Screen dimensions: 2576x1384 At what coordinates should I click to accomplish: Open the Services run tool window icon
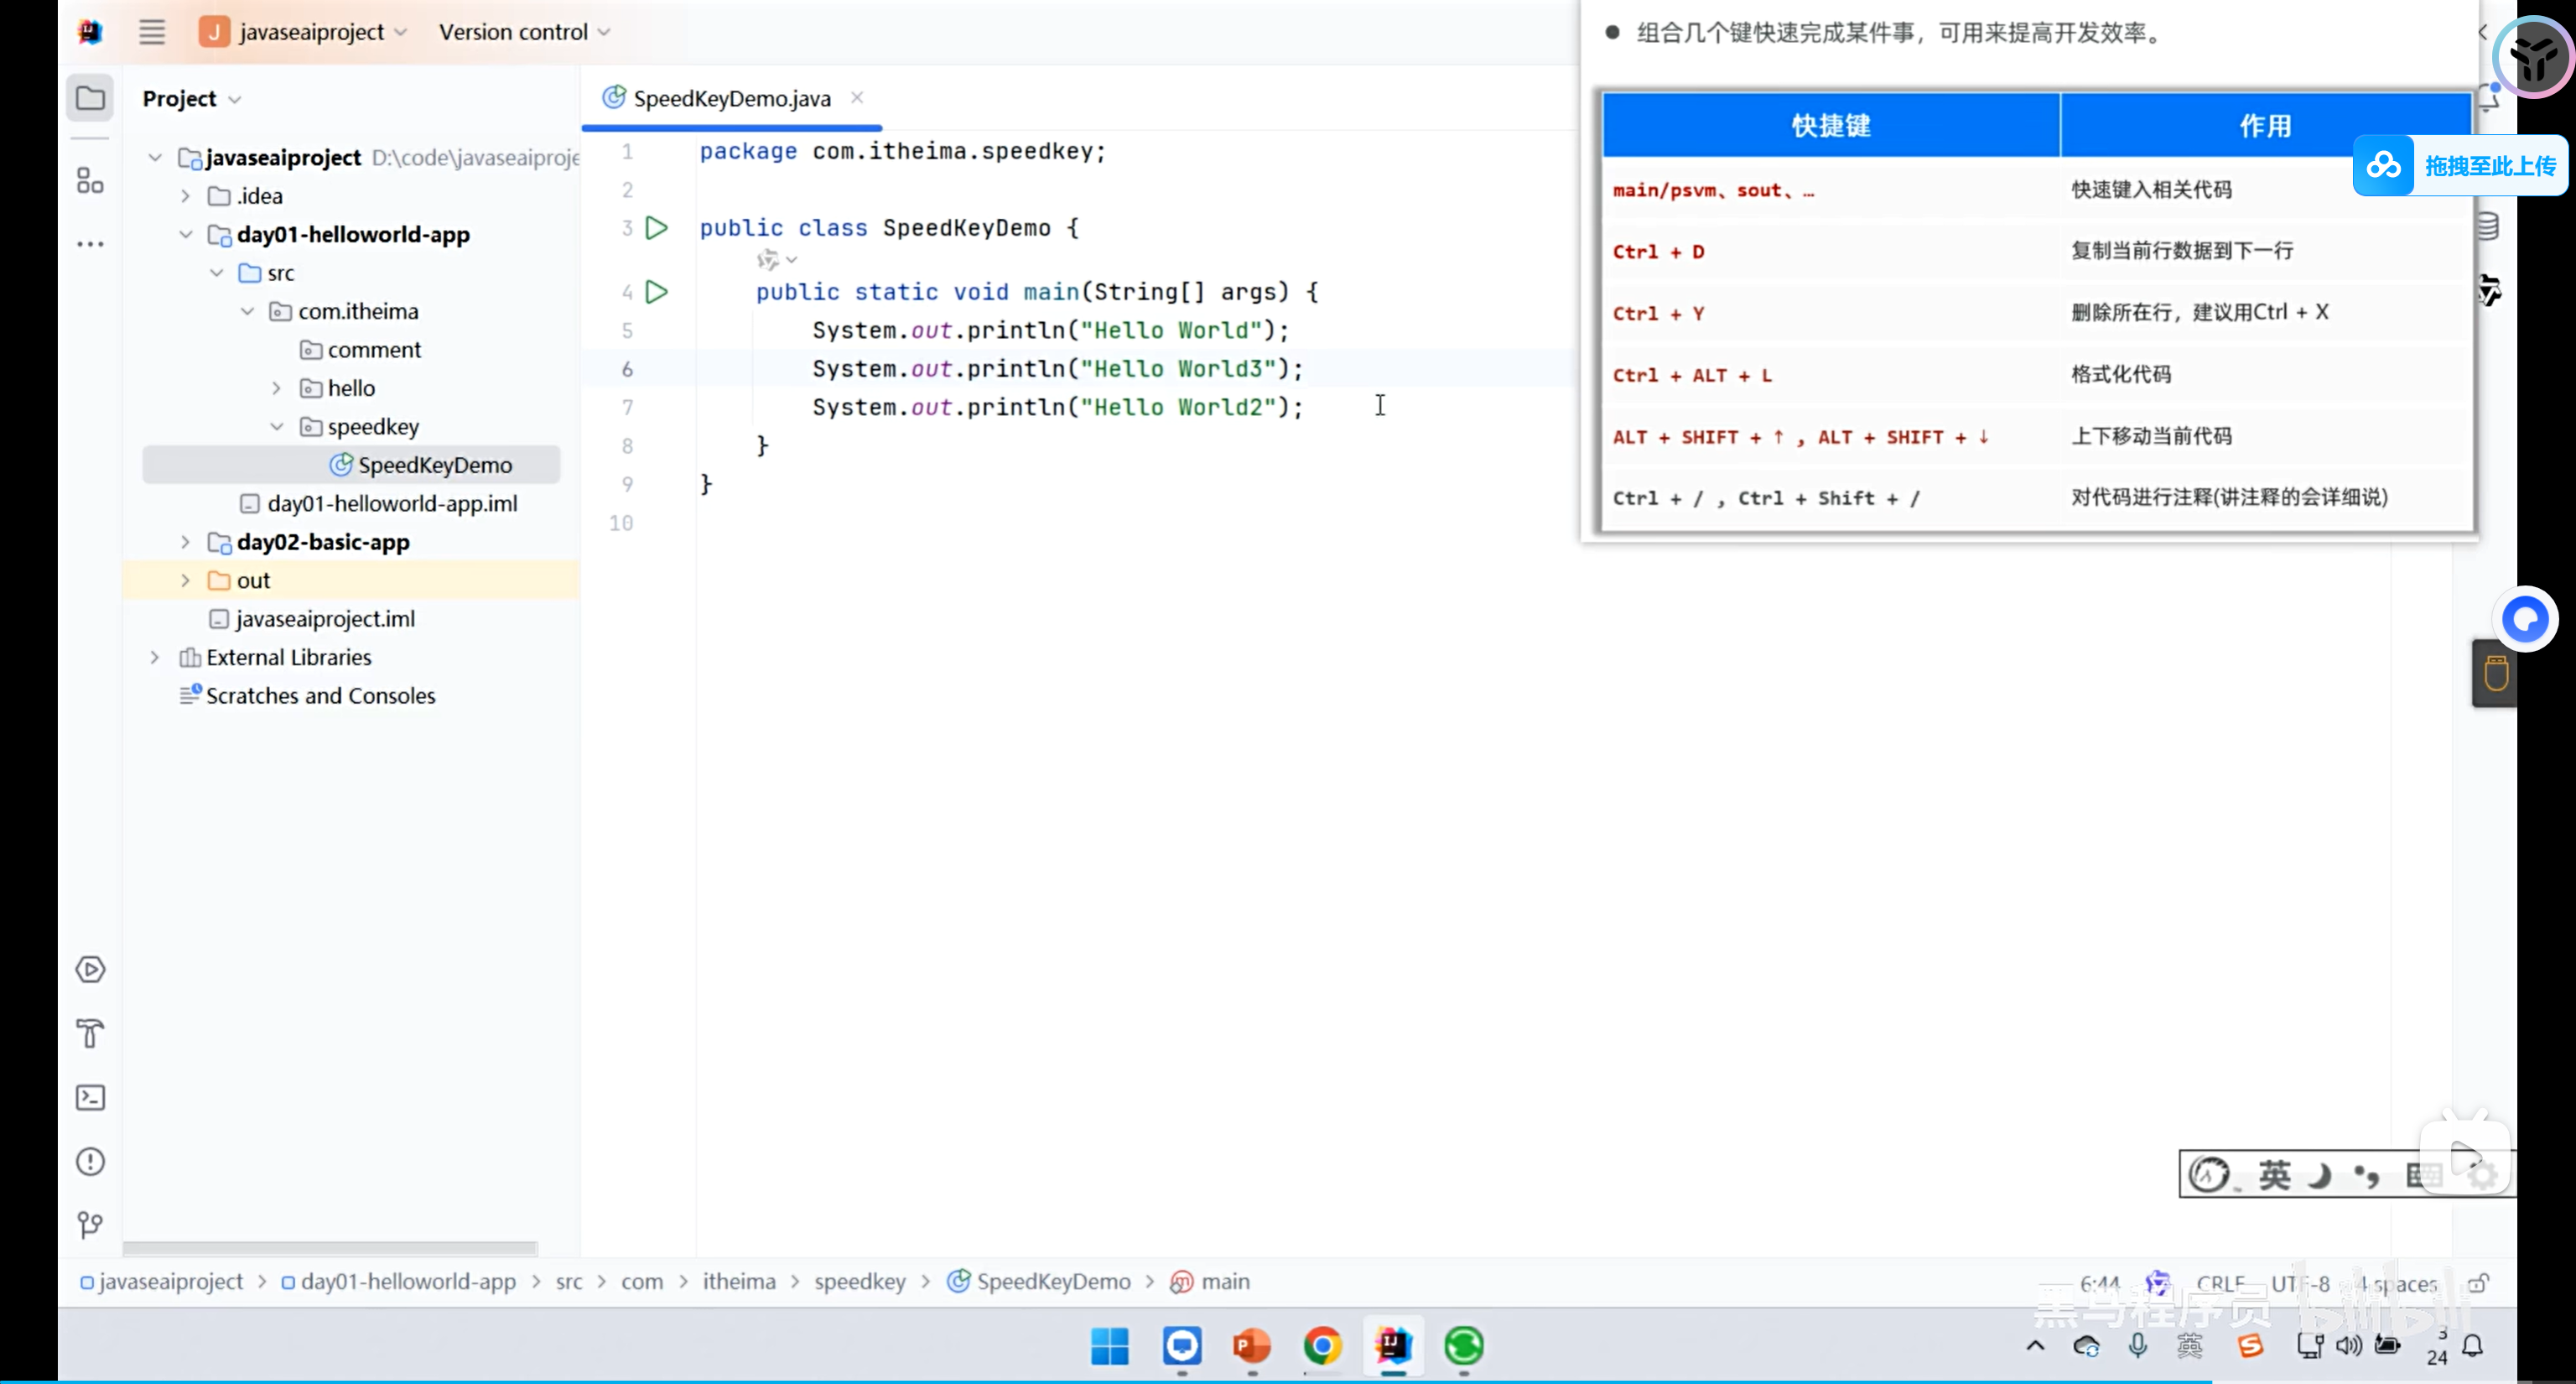(90, 969)
